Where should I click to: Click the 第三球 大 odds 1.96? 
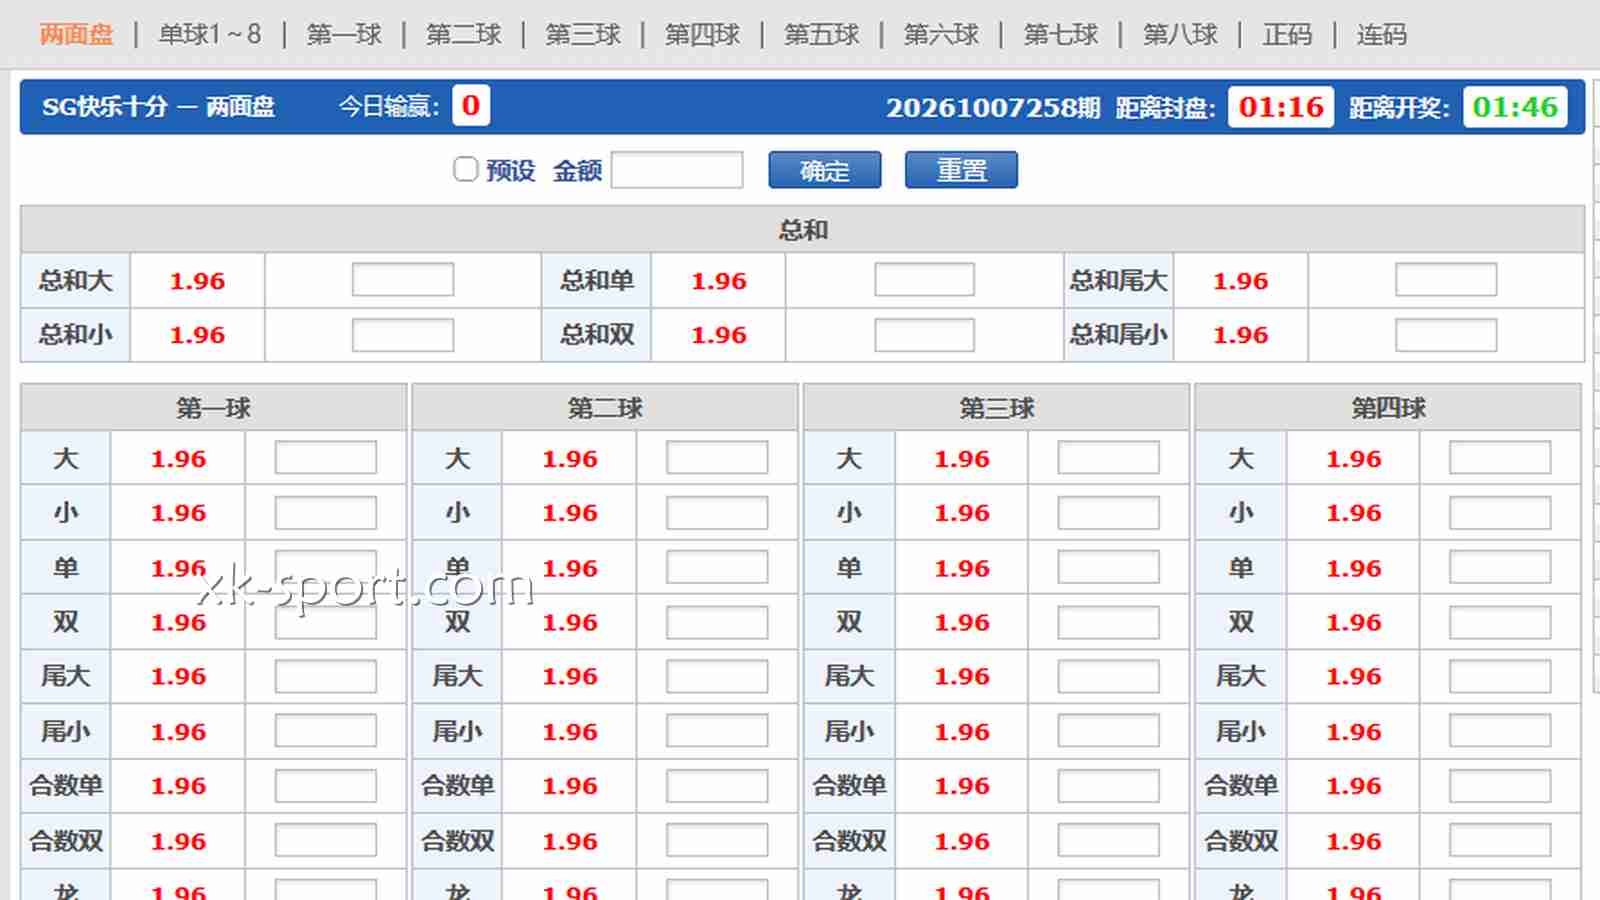[x=962, y=459]
